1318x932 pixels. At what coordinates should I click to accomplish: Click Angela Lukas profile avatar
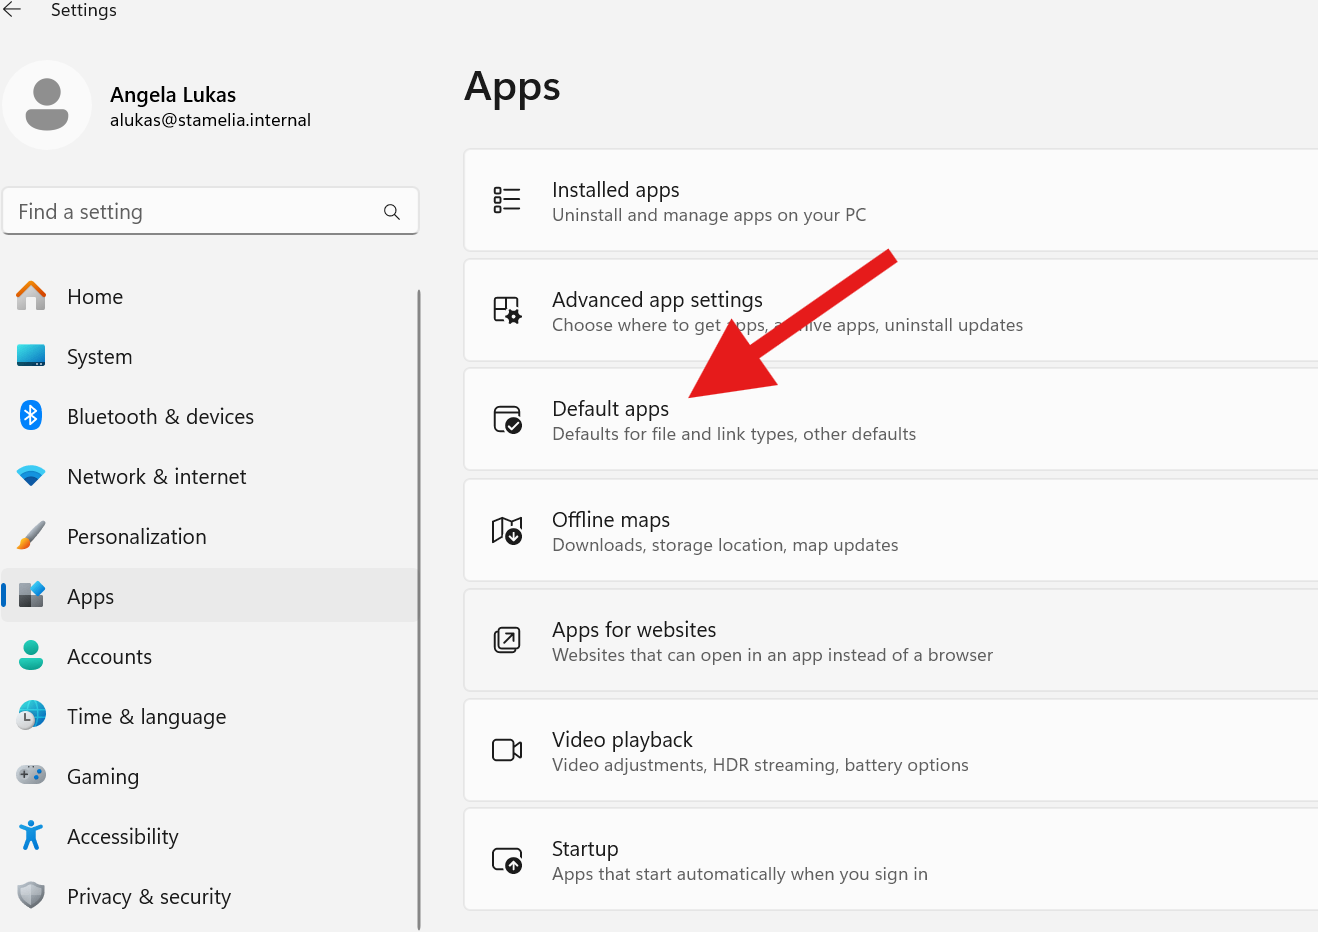(x=47, y=105)
